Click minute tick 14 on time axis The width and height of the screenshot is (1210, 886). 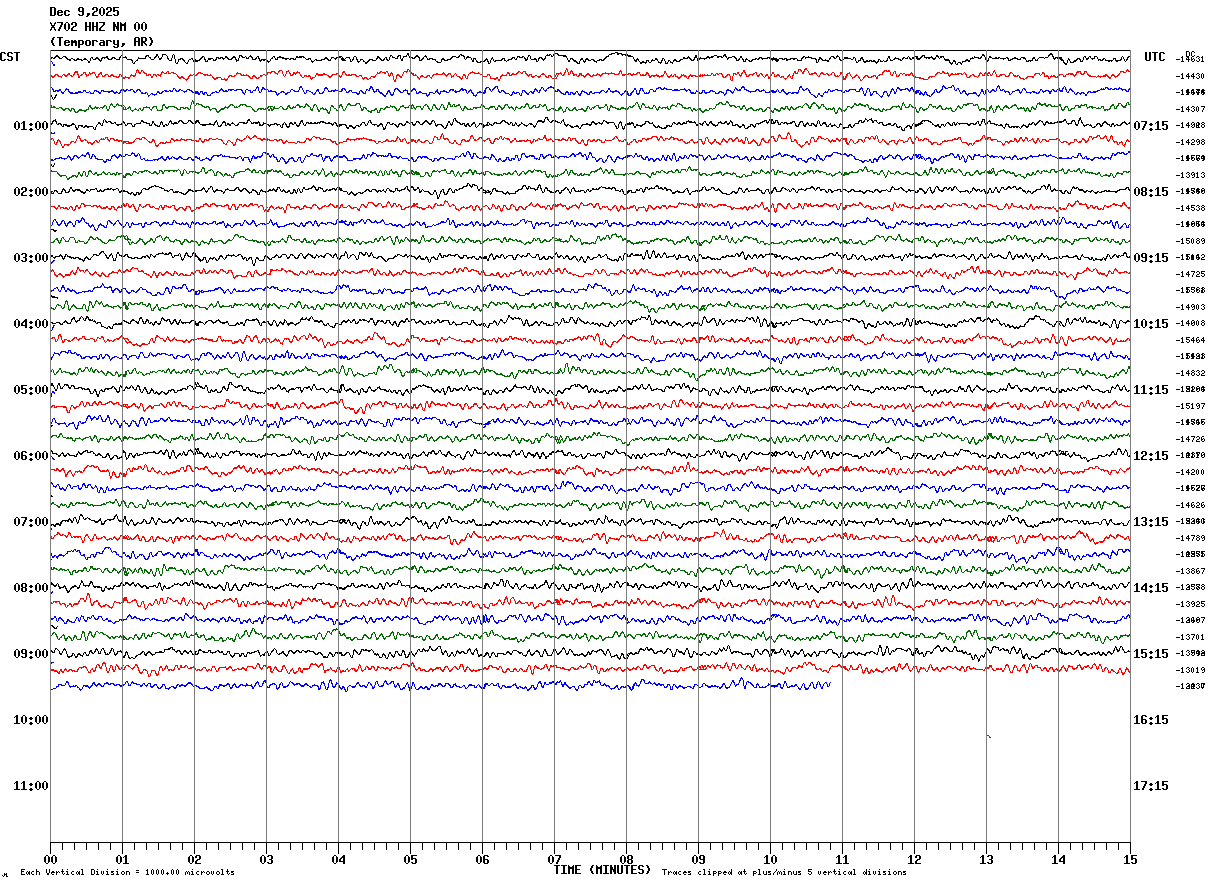(x=1058, y=860)
